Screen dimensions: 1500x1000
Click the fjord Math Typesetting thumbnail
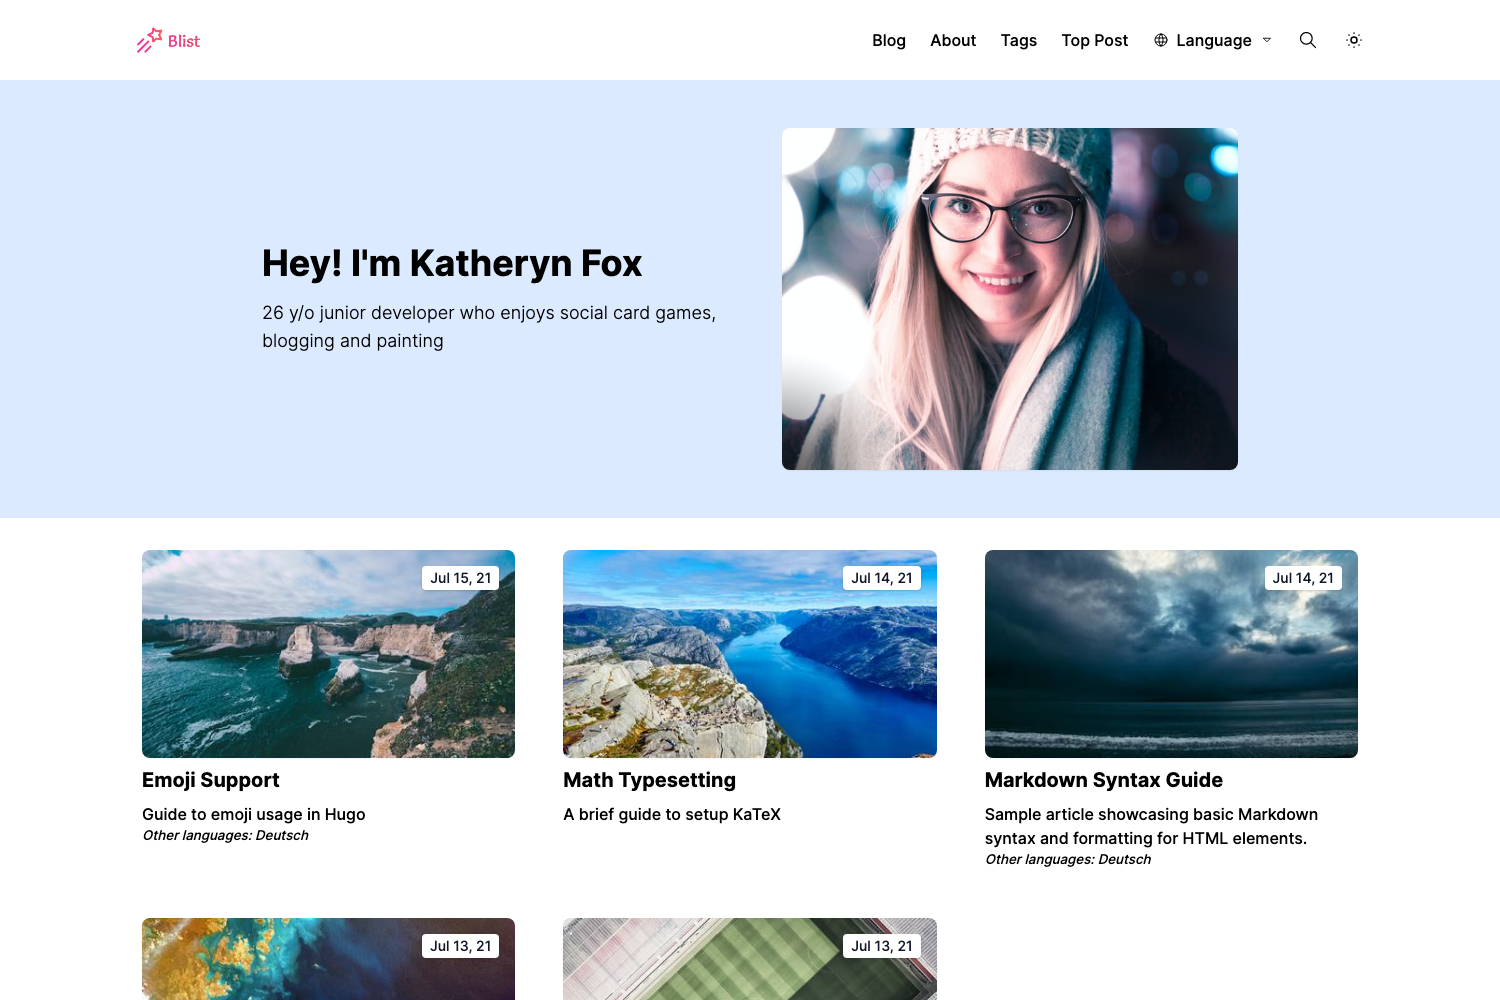(x=749, y=654)
